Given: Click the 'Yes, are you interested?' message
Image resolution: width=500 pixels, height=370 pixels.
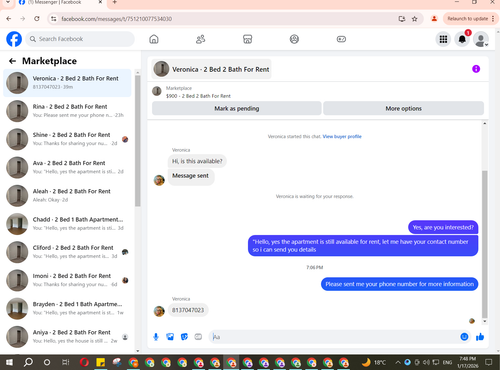Looking at the screenshot, I should (443, 227).
